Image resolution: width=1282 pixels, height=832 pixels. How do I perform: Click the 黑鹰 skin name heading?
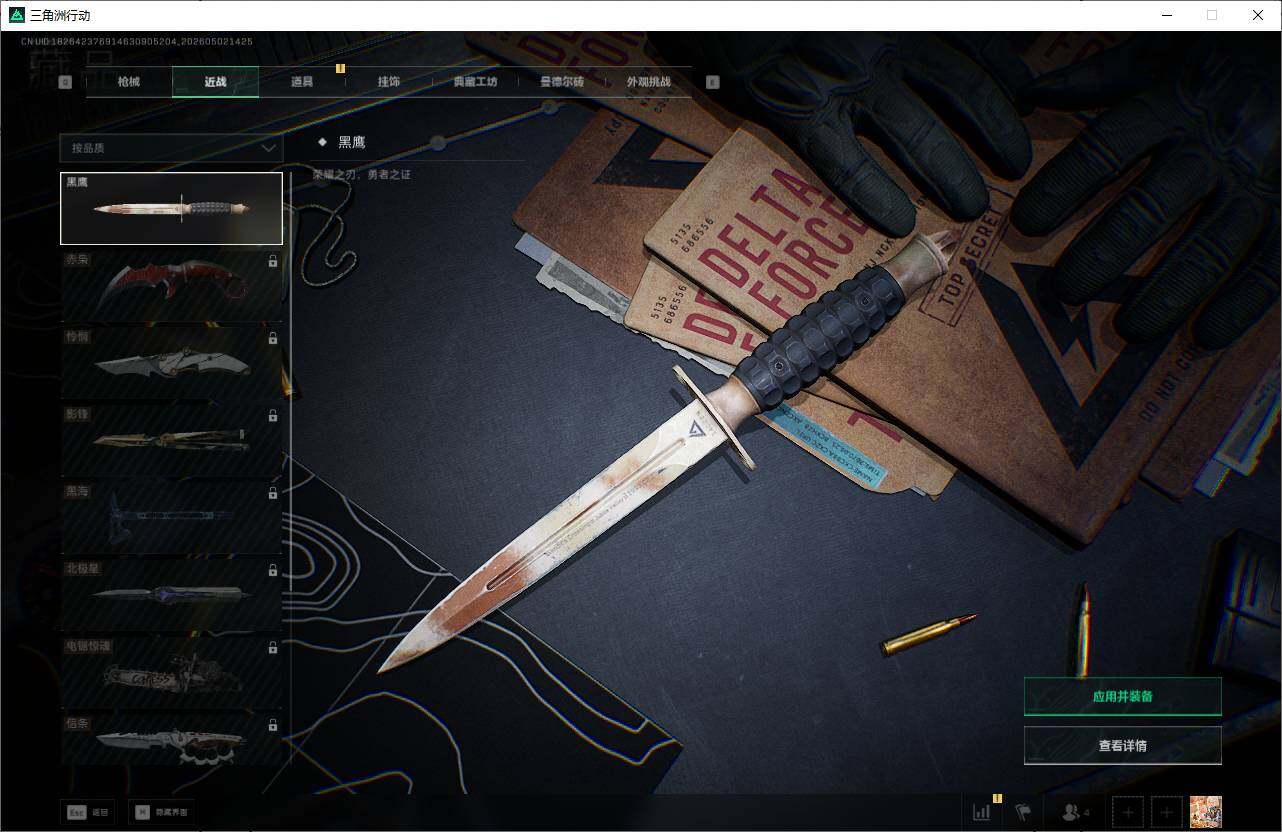tap(351, 142)
